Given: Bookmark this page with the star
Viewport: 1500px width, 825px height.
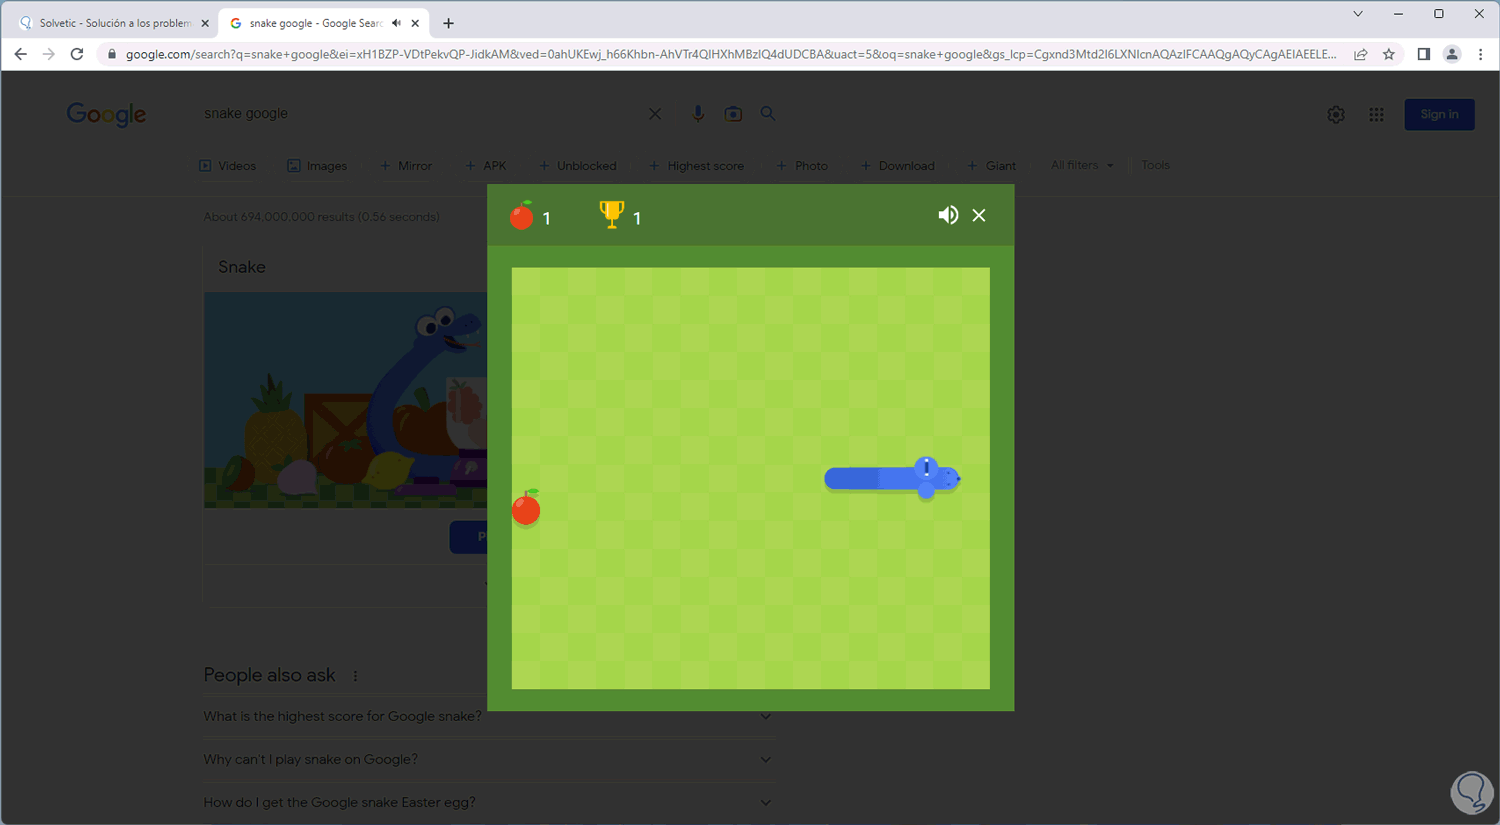Looking at the screenshot, I should pos(1389,54).
